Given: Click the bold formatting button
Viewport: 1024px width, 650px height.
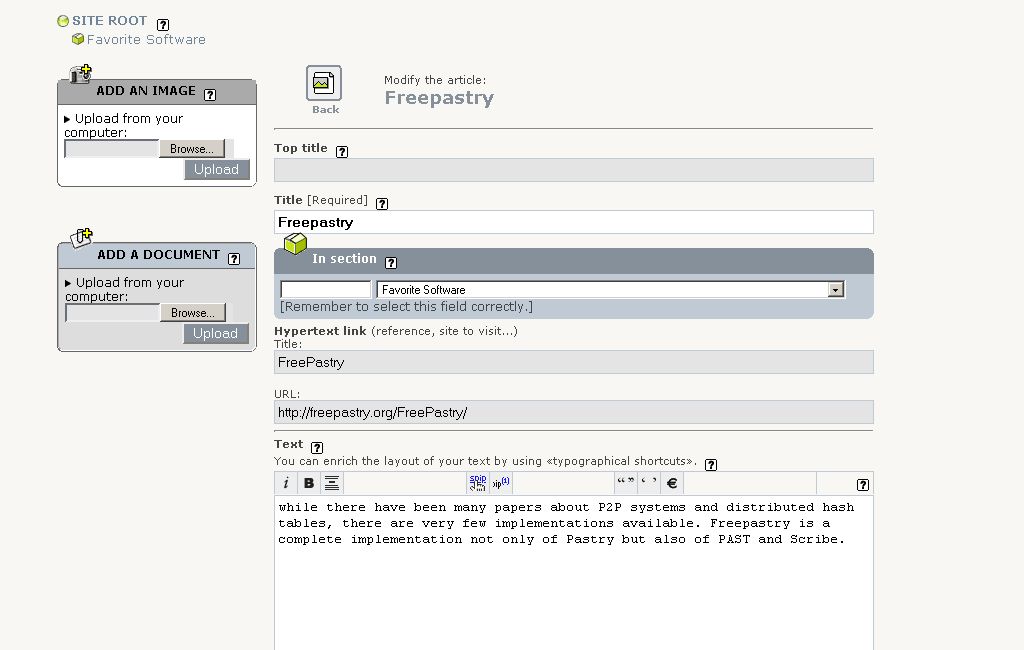Looking at the screenshot, I should coord(309,483).
